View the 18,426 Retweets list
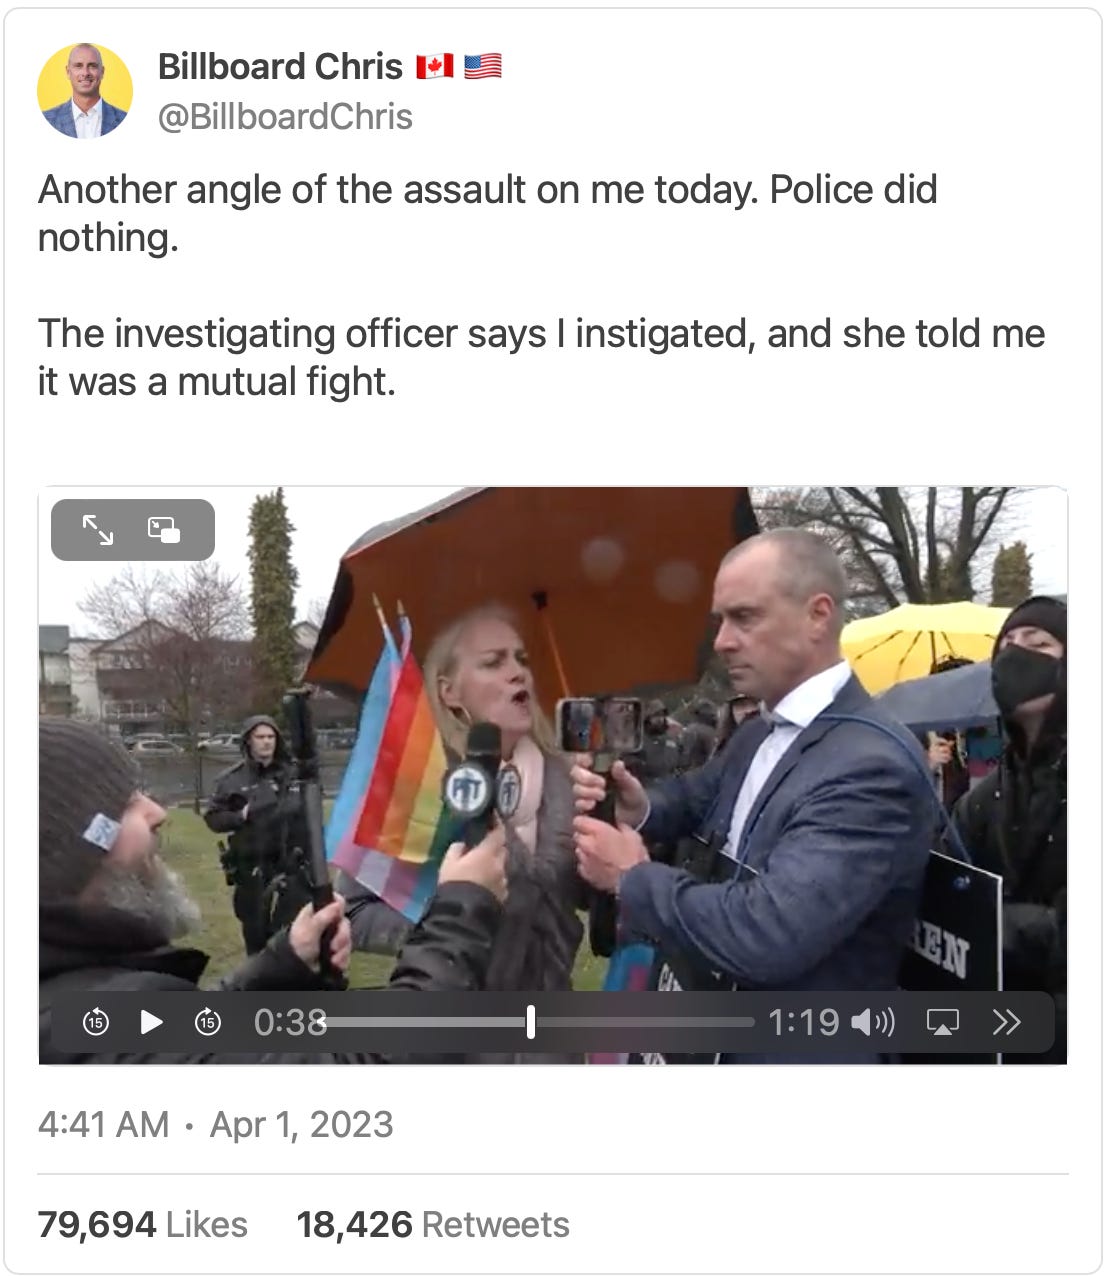The height and width of the screenshot is (1276, 1108). (433, 1224)
